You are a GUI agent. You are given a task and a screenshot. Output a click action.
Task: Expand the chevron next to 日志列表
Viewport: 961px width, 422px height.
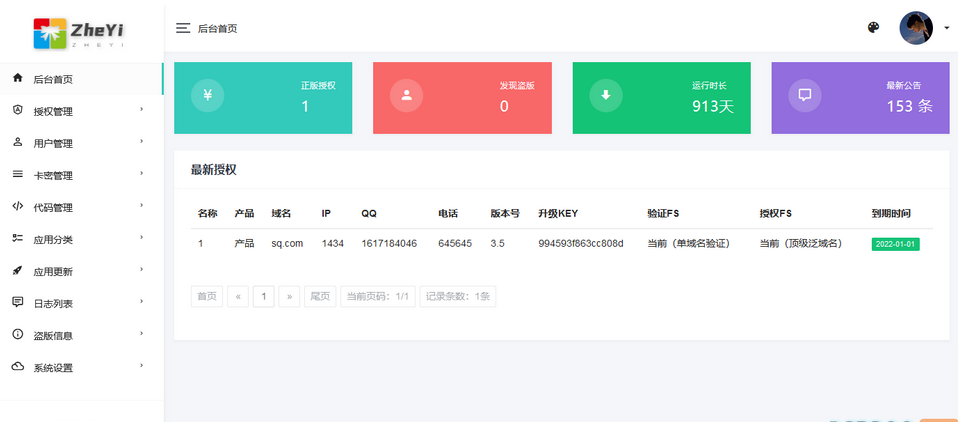(142, 301)
